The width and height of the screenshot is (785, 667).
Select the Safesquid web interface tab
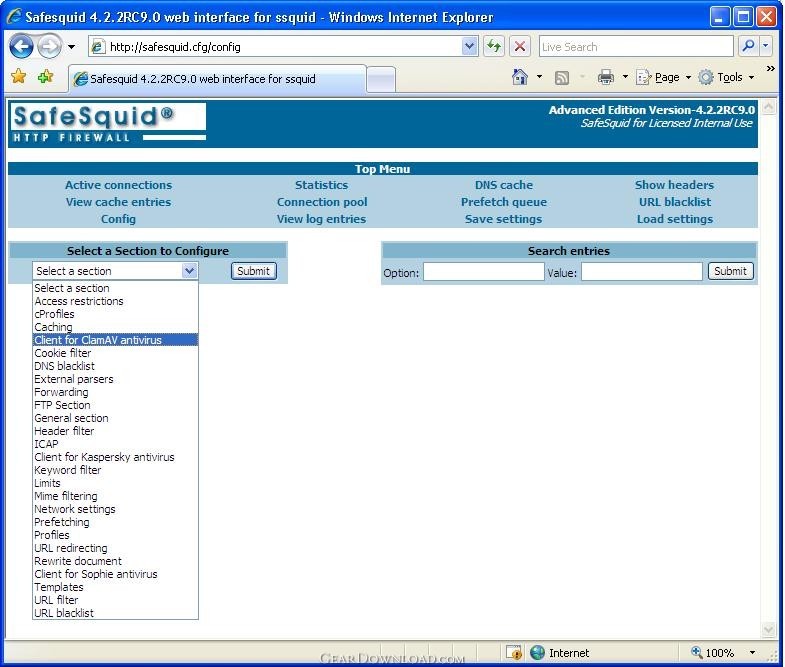click(217, 79)
